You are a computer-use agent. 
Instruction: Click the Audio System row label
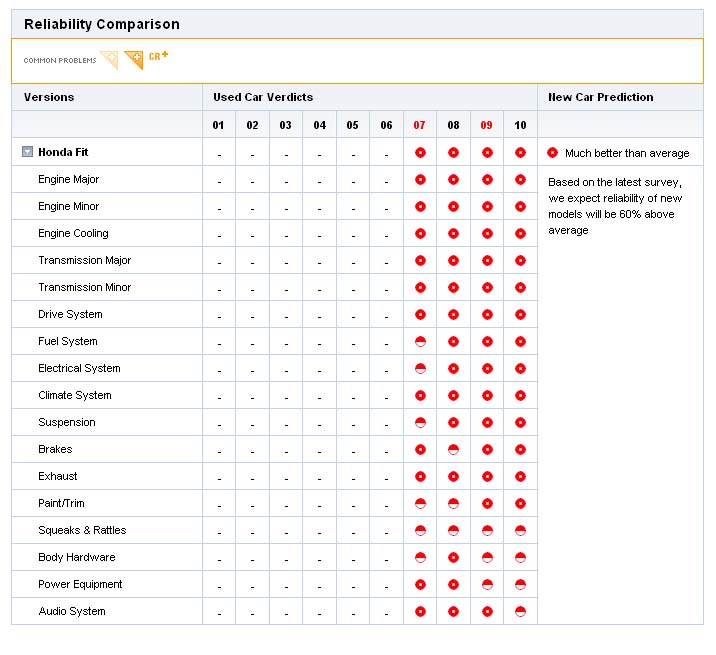pos(72,611)
